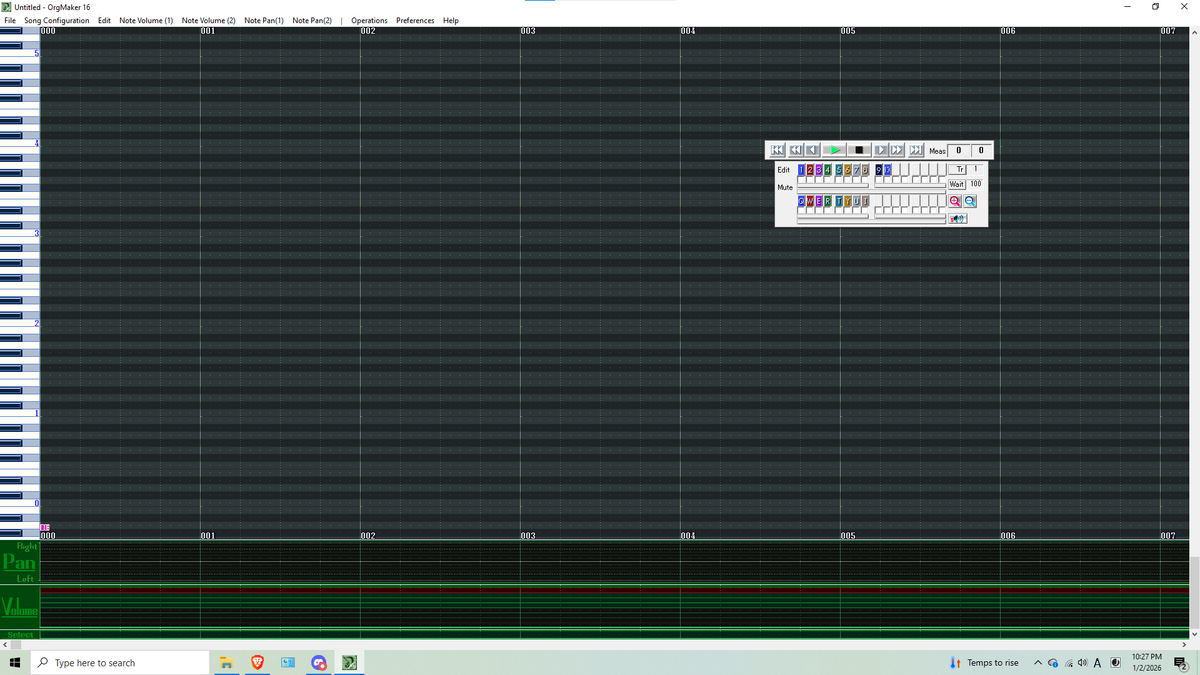Viewport: 1200px width, 675px height.
Task: Open the Song Configuration menu
Action: pyautogui.click(x=56, y=20)
